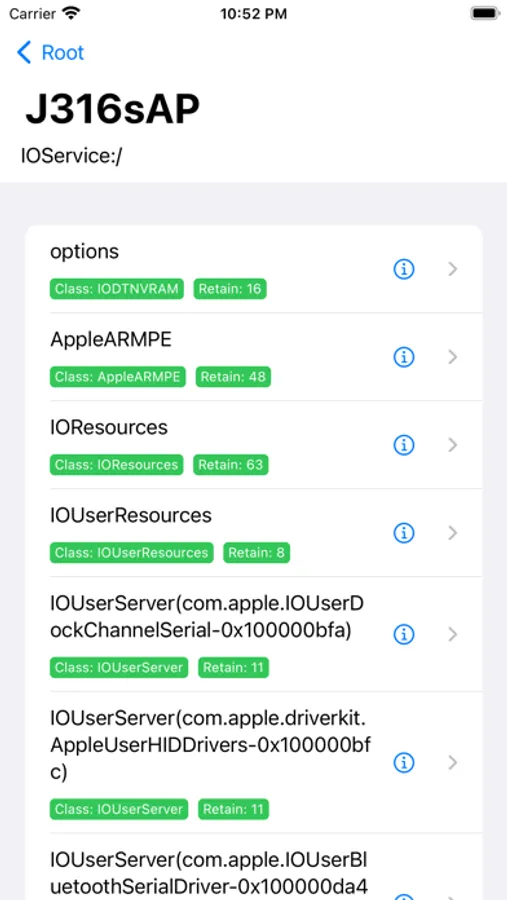Open the options list entry
Image resolution: width=507 pixels, height=900 pixels.
pyautogui.click(x=253, y=269)
